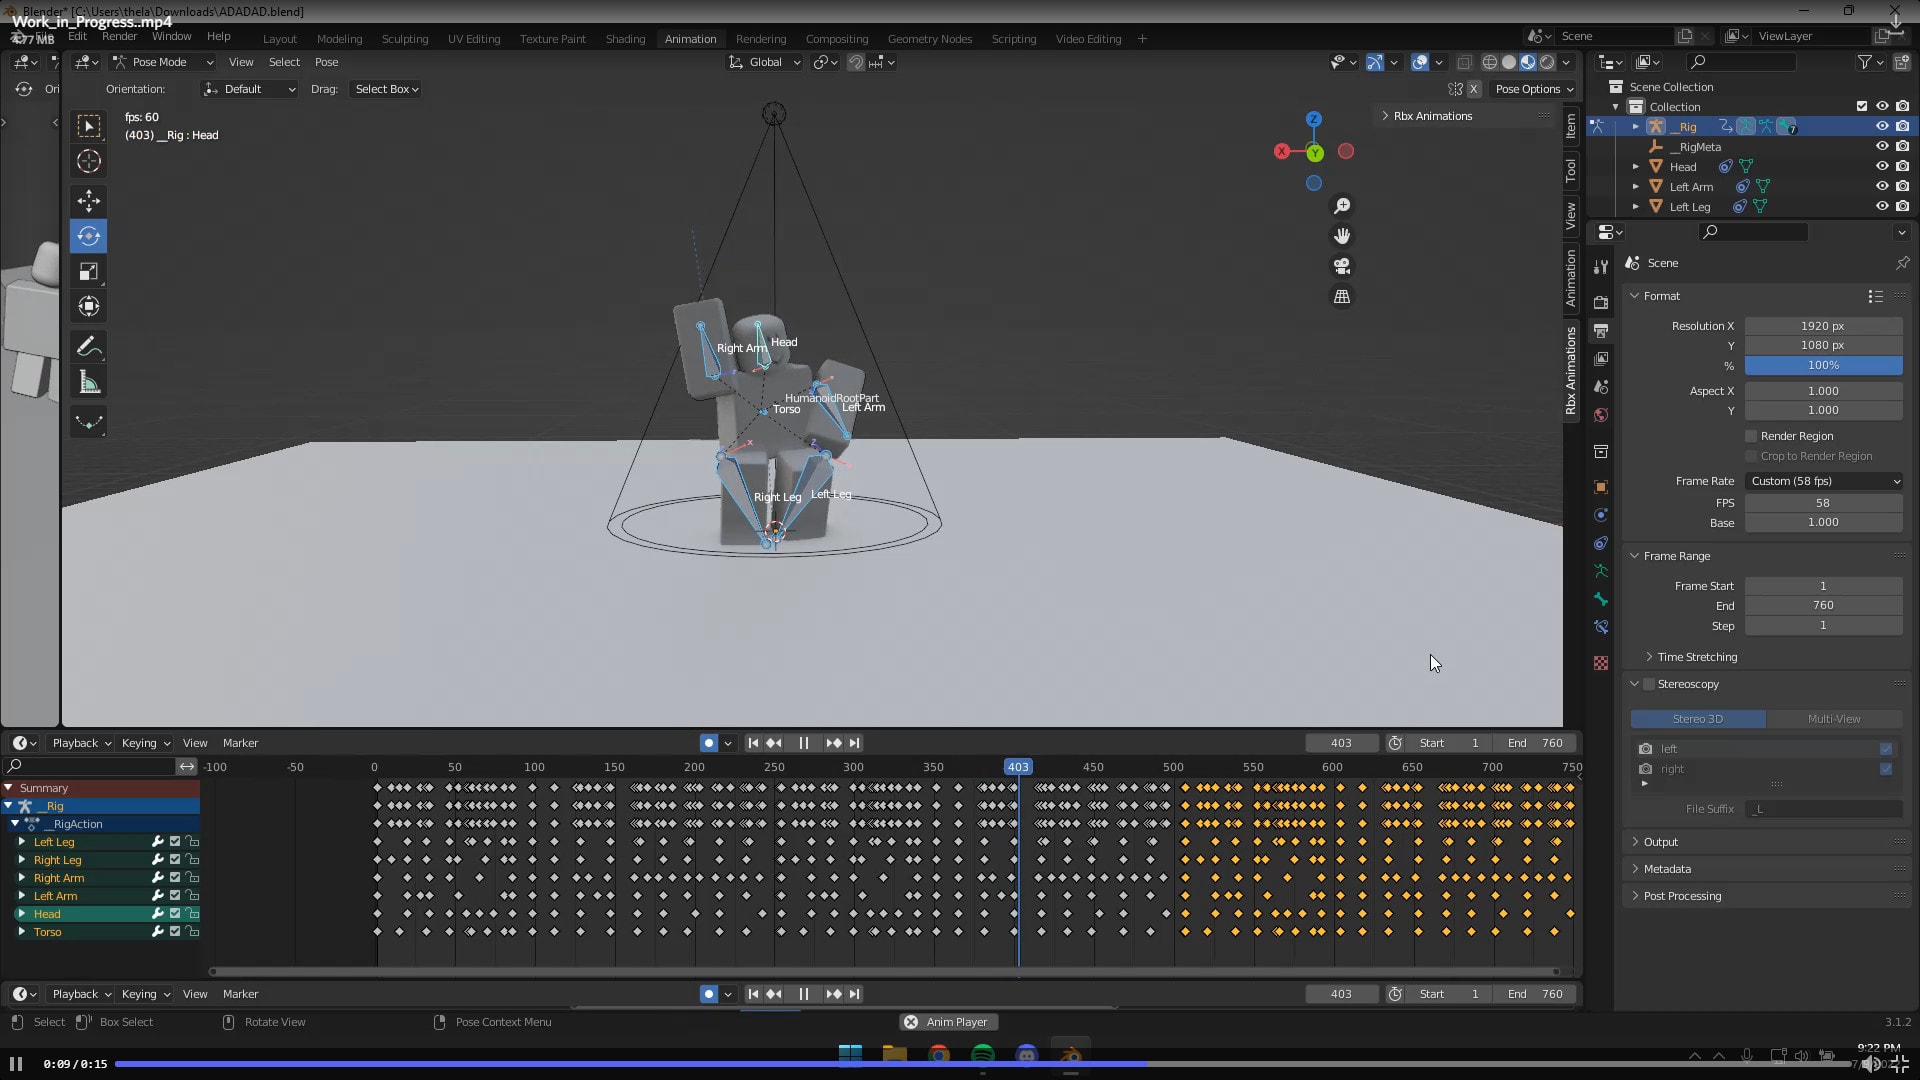This screenshot has height=1080, width=1920.
Task: Toggle the Stereoscopy checkbox
Action: pos(1649,684)
